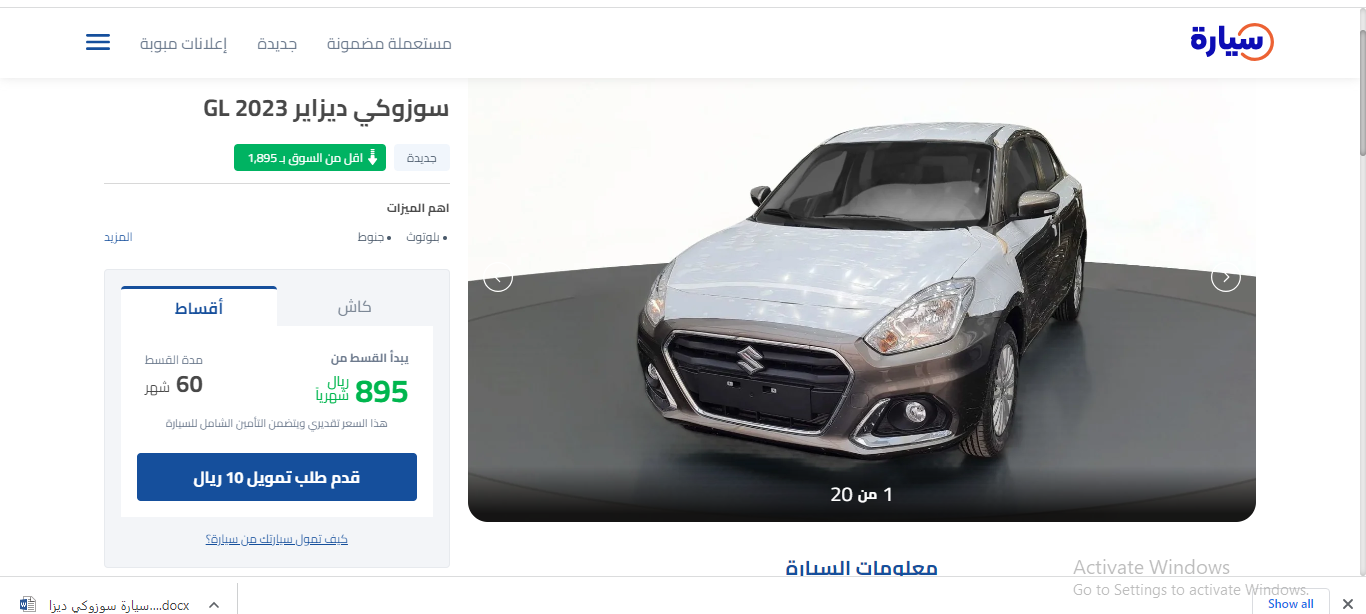The width and height of the screenshot is (1366, 614).
Task: Open the مستعملة مضمونة menu item
Action: 389,44
